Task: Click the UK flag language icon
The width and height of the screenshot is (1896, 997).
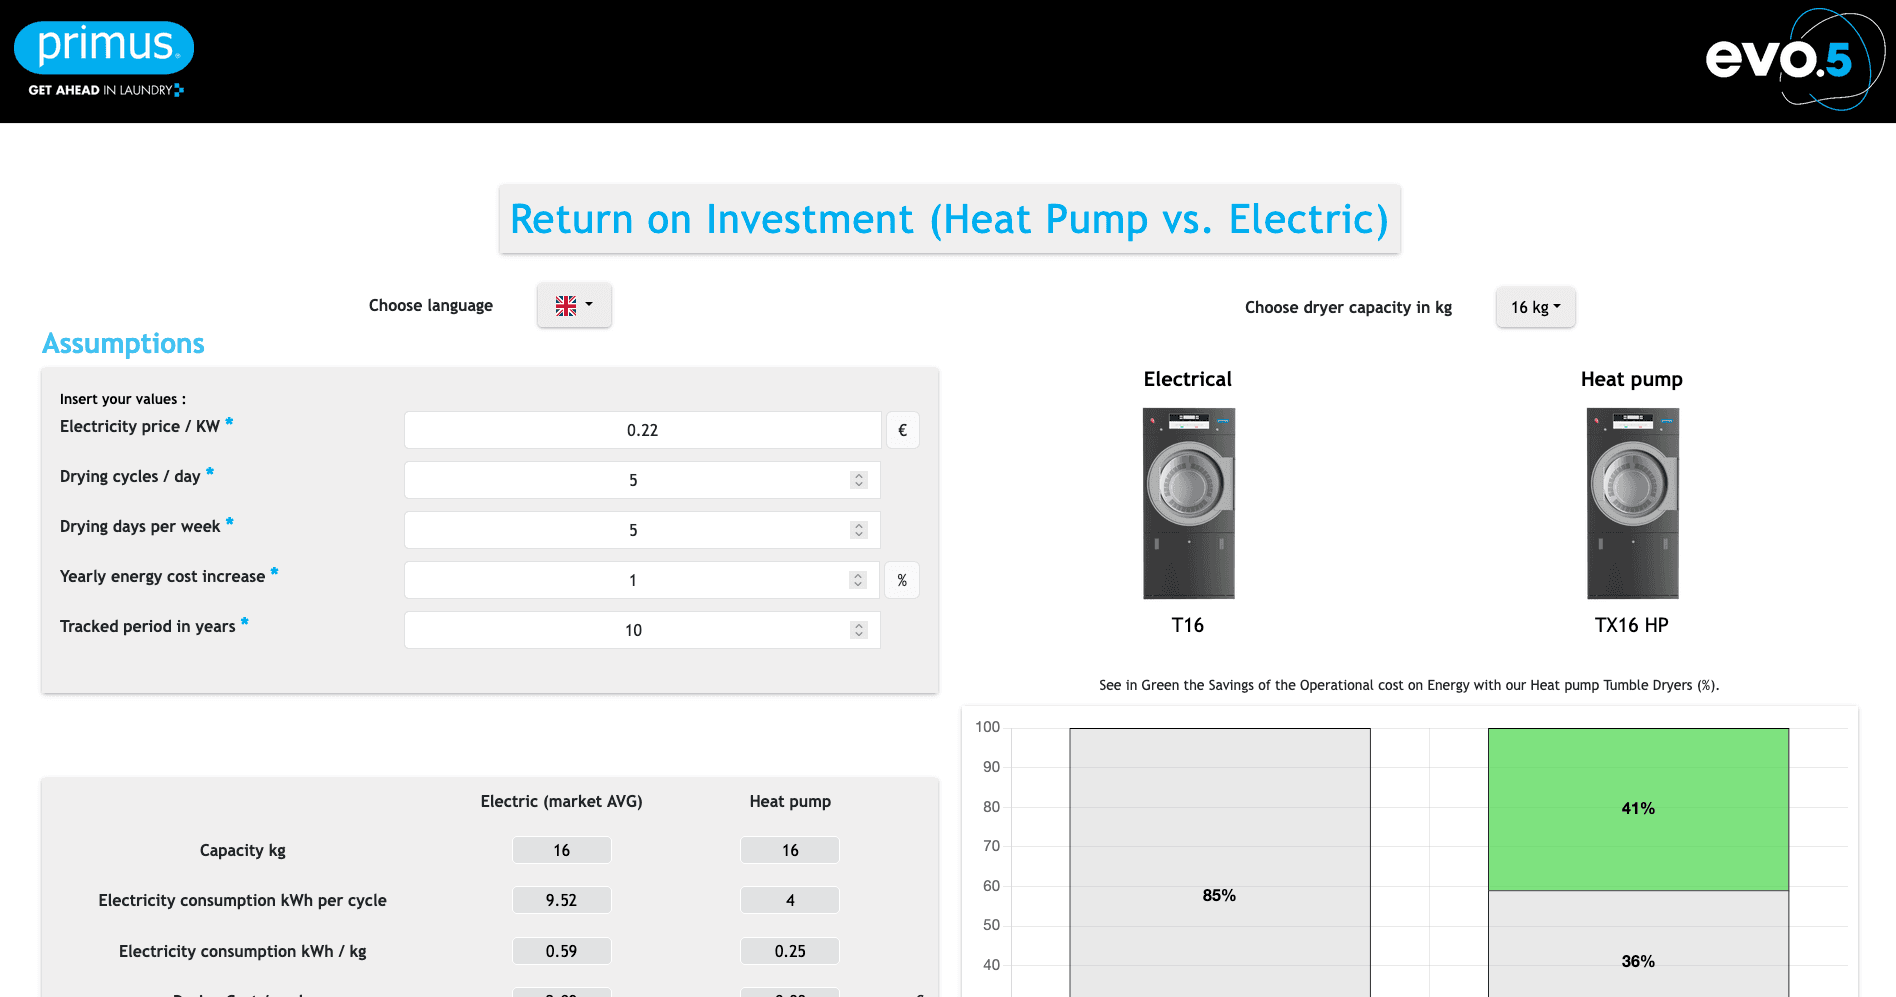Action: (x=566, y=305)
